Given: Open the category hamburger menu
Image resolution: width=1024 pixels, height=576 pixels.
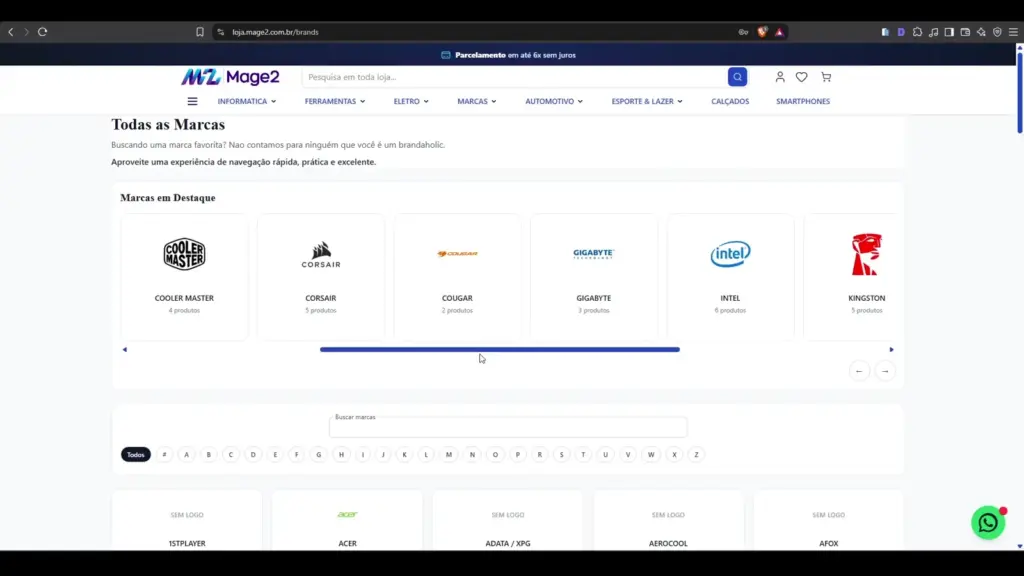Looking at the screenshot, I should (x=192, y=101).
